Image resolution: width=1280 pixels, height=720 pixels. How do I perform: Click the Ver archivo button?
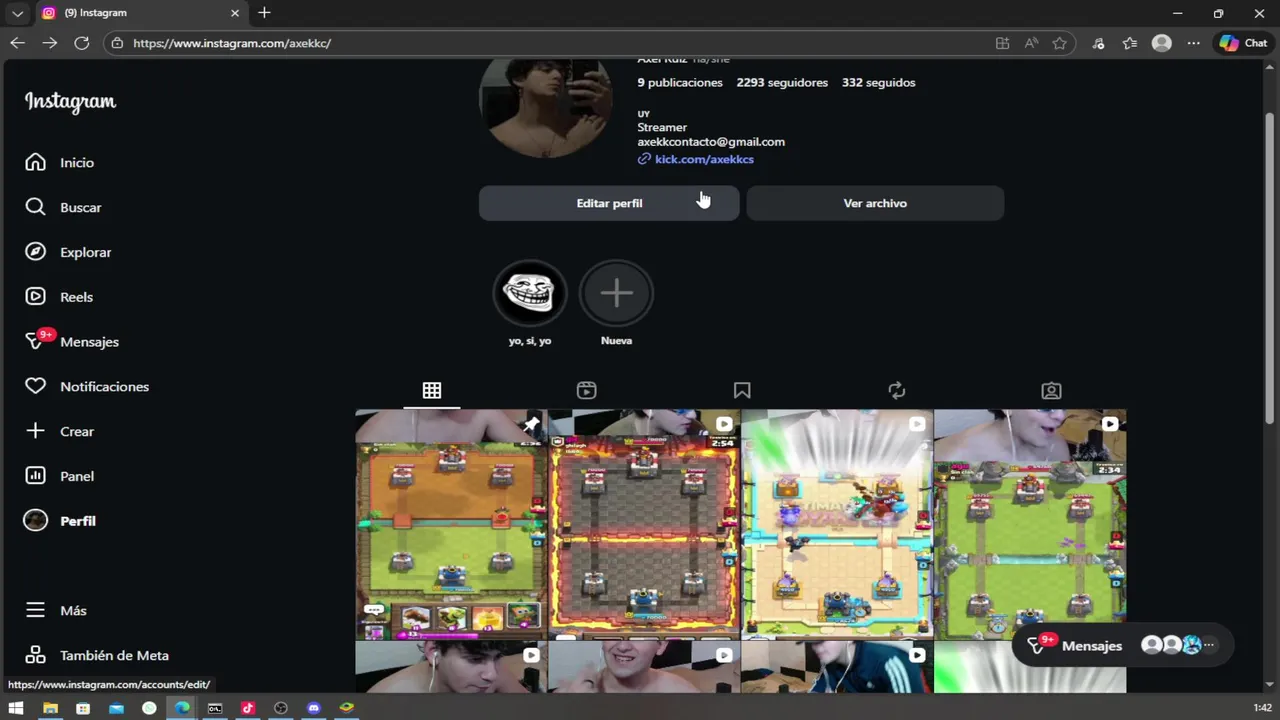[x=875, y=203]
